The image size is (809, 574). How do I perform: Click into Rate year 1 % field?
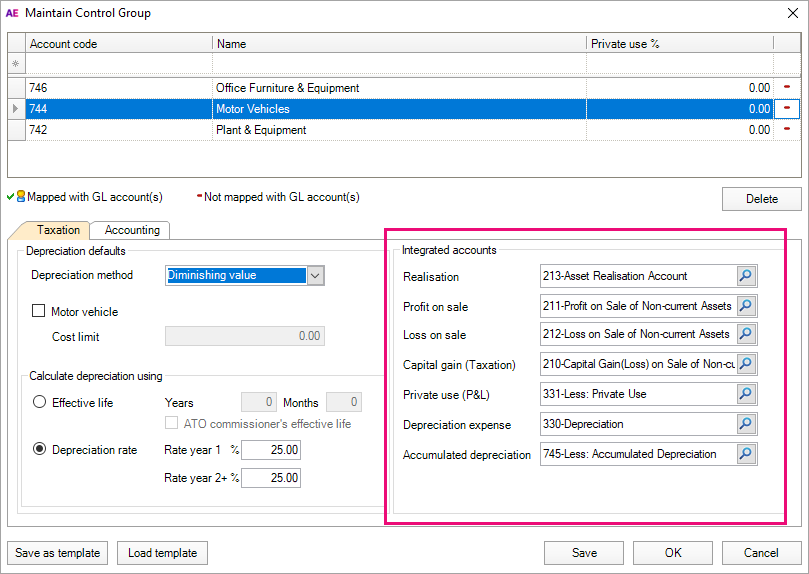click(x=270, y=450)
